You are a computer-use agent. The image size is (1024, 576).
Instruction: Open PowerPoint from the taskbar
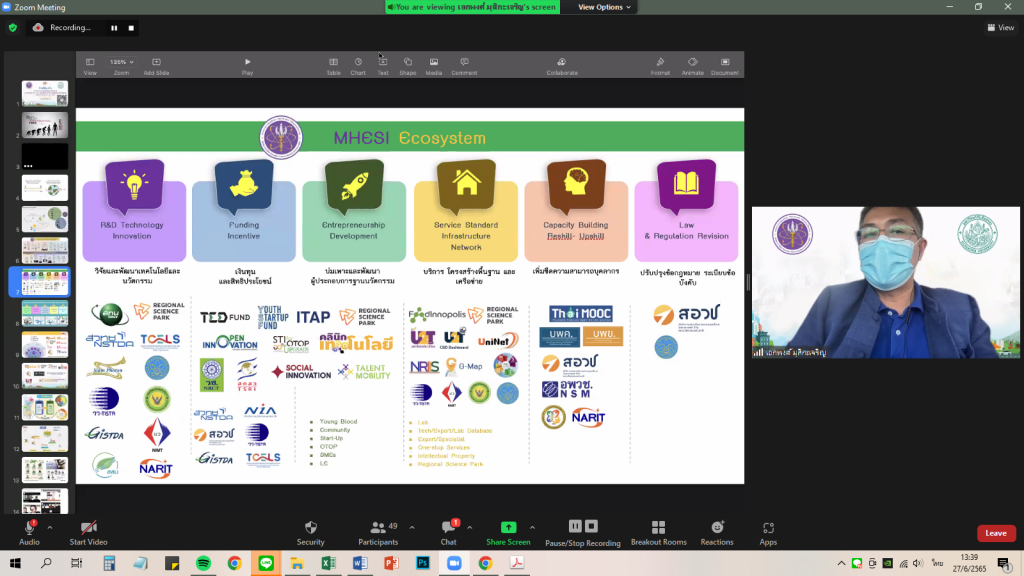[391, 563]
